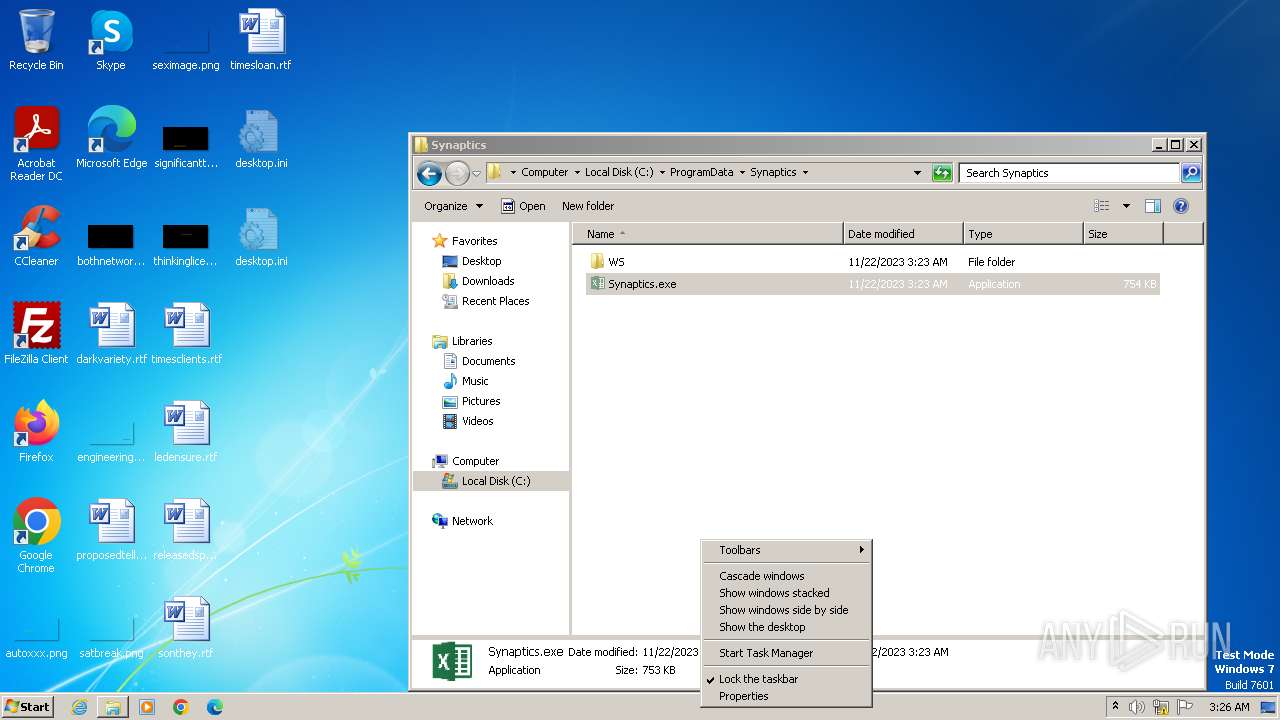Select the seximage.png desktop file
The height and width of the screenshot is (720, 1280).
(x=186, y=40)
